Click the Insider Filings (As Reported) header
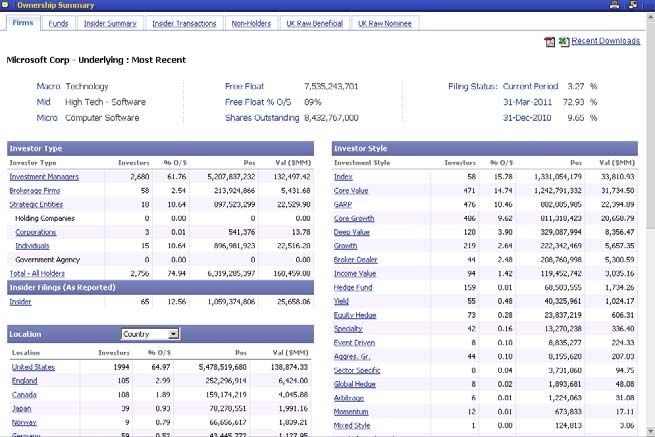The height and width of the screenshot is (437, 655). pos(160,287)
